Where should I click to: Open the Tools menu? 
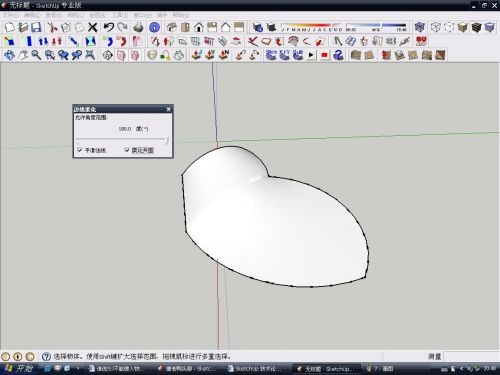[x=120, y=15]
